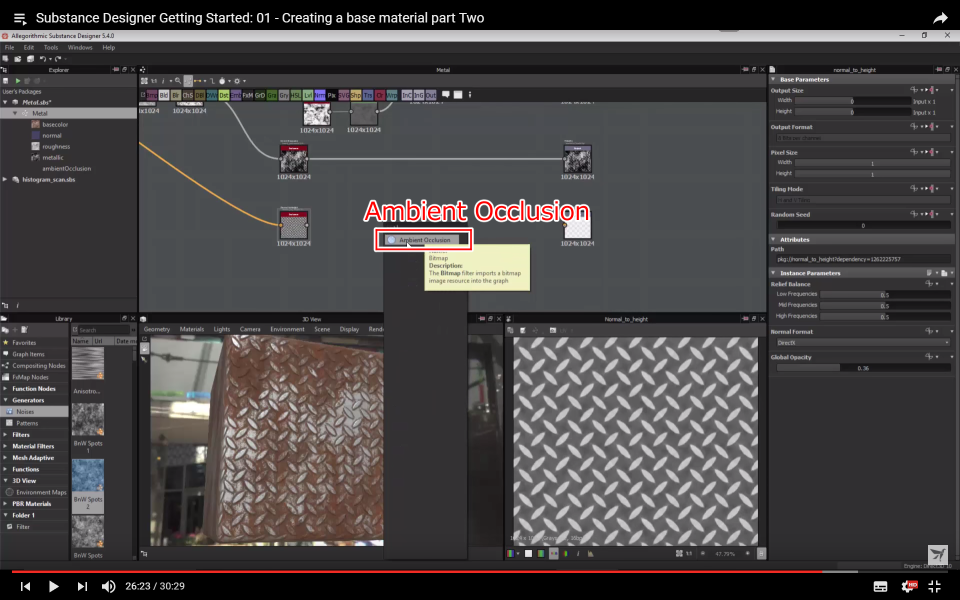Toggle info display in 2D view toolbar
This screenshot has height=600, width=960.
(578, 553)
